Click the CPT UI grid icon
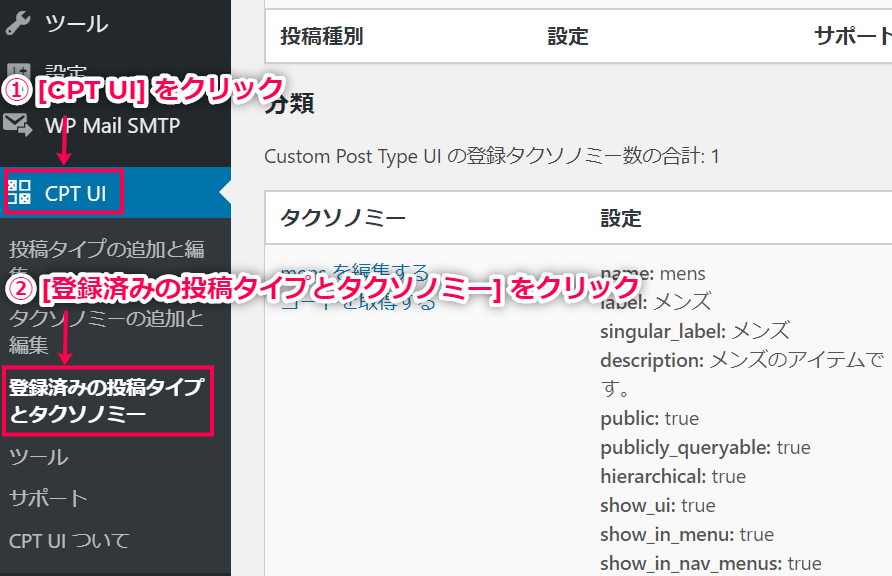892x576 pixels. [x=19, y=193]
